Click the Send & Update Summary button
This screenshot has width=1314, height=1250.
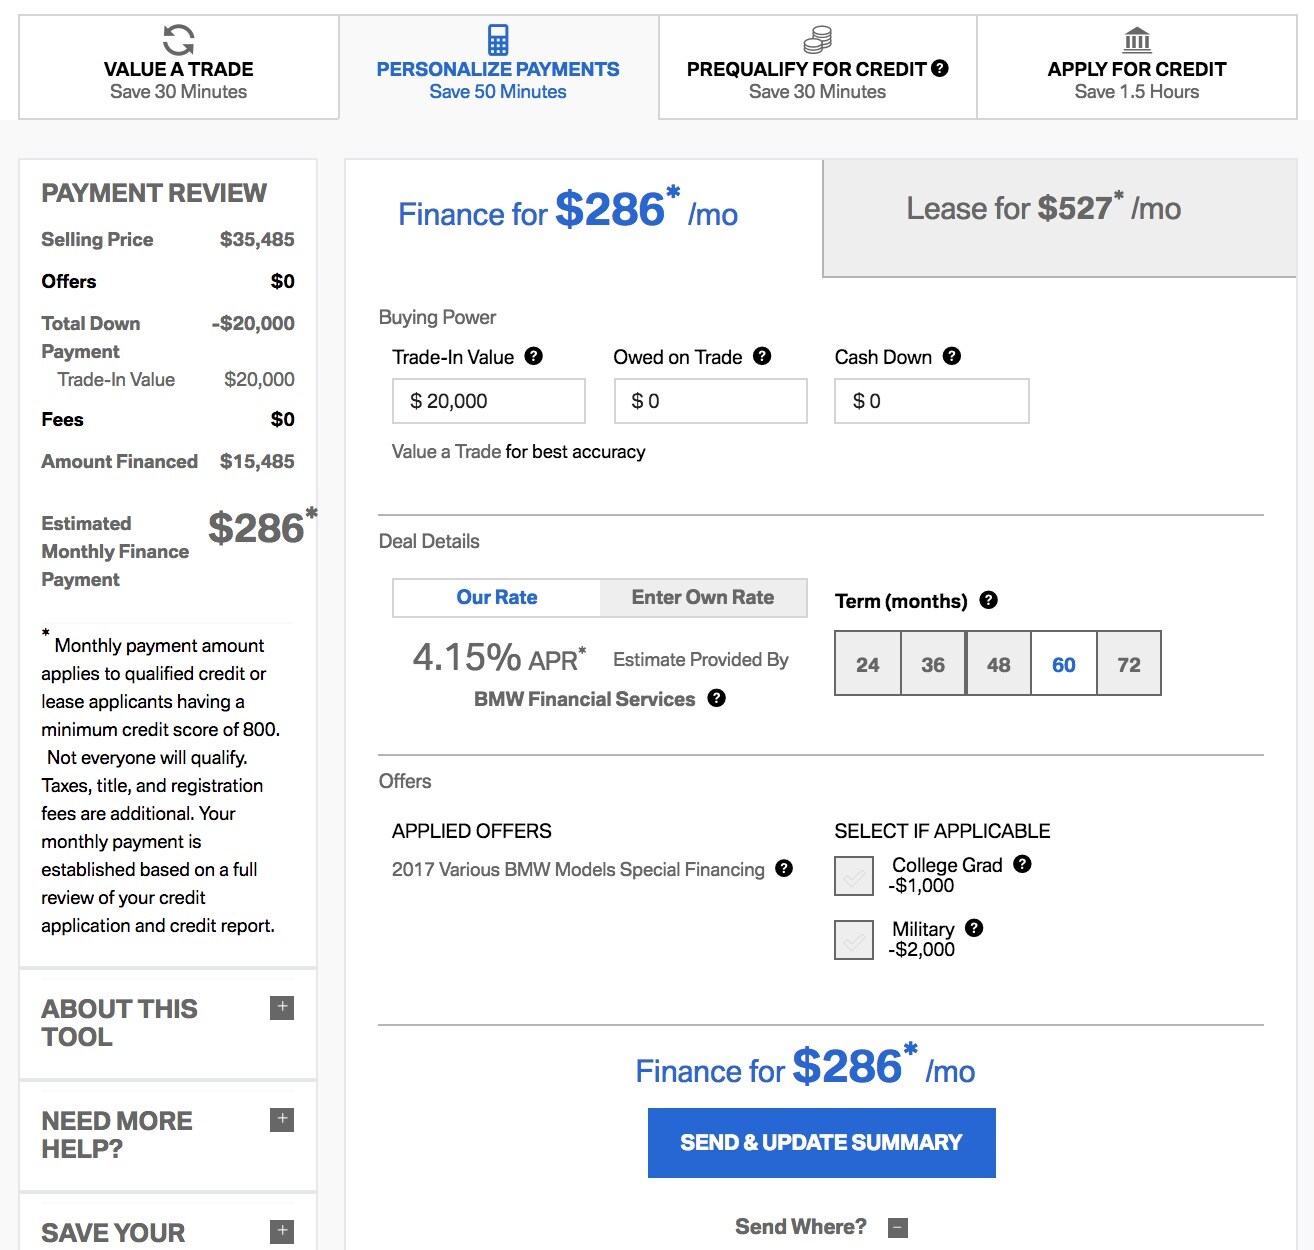822,1142
